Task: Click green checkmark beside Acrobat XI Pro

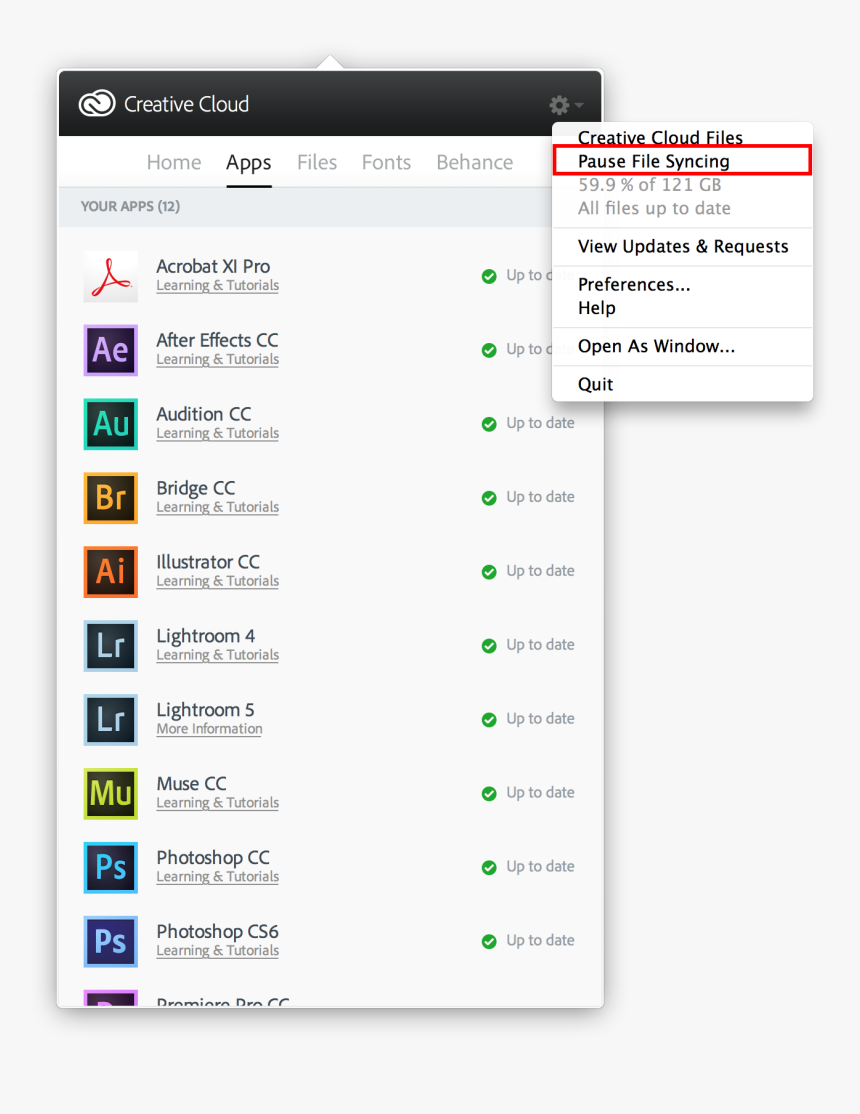Action: click(489, 276)
